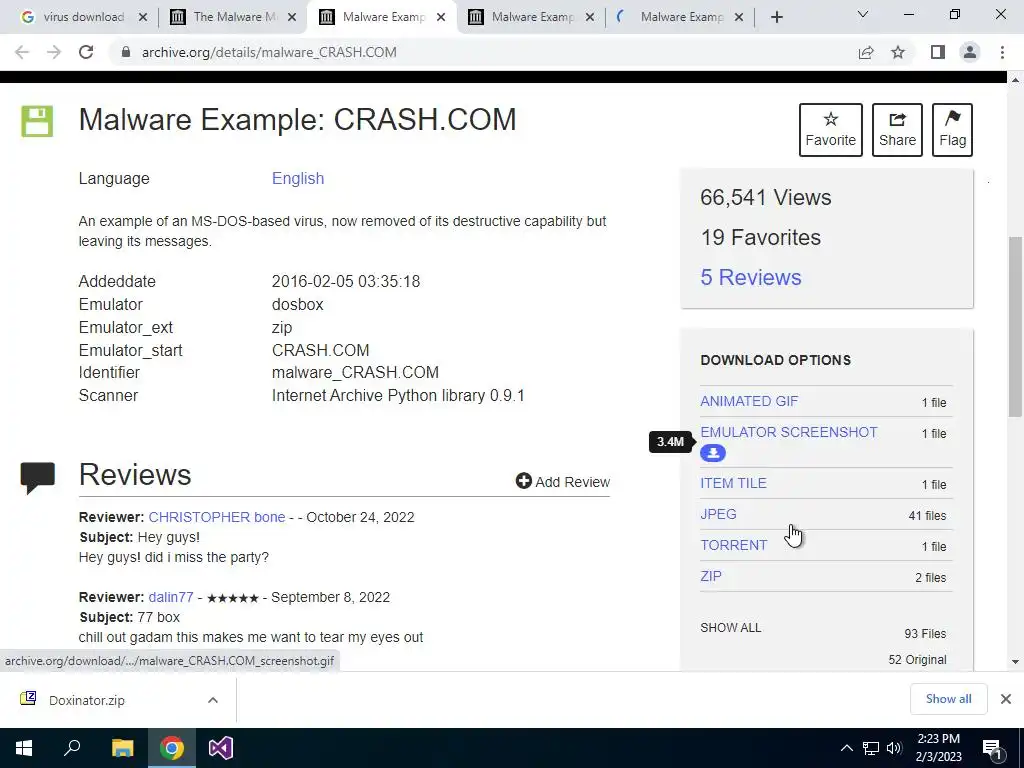
Task: Click the green floppy disk software icon
Action: (x=37, y=121)
